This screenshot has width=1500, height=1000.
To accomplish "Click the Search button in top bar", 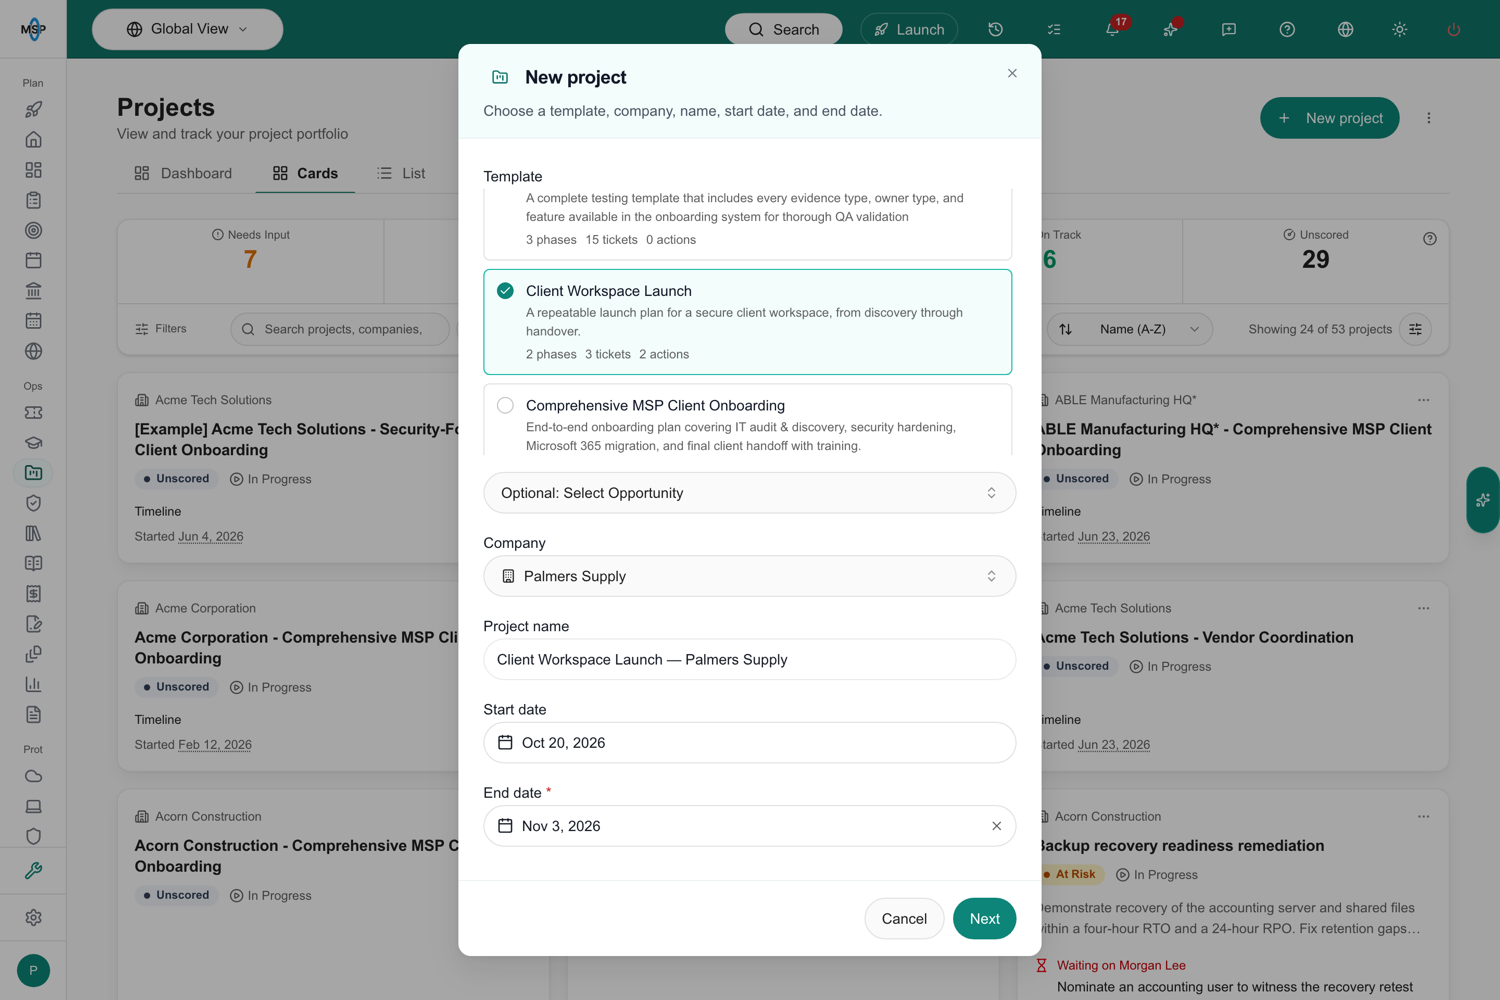I will pyautogui.click(x=784, y=29).
